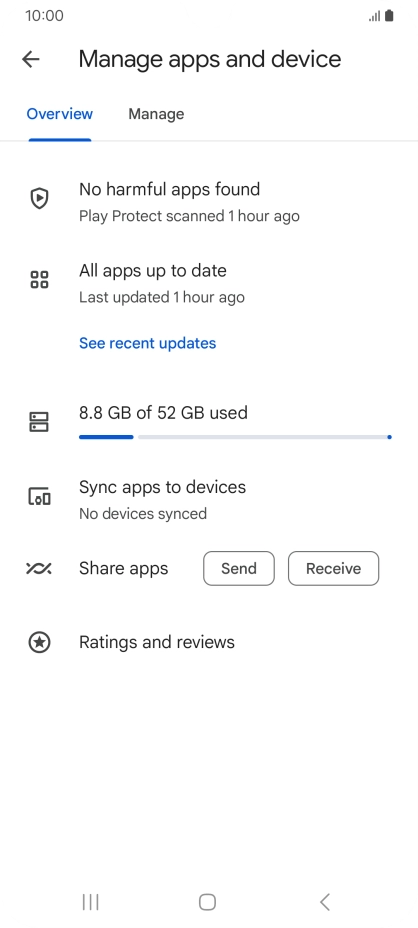Tap the back arrow in header
Viewport: 418px width, 928px height.
(30, 59)
